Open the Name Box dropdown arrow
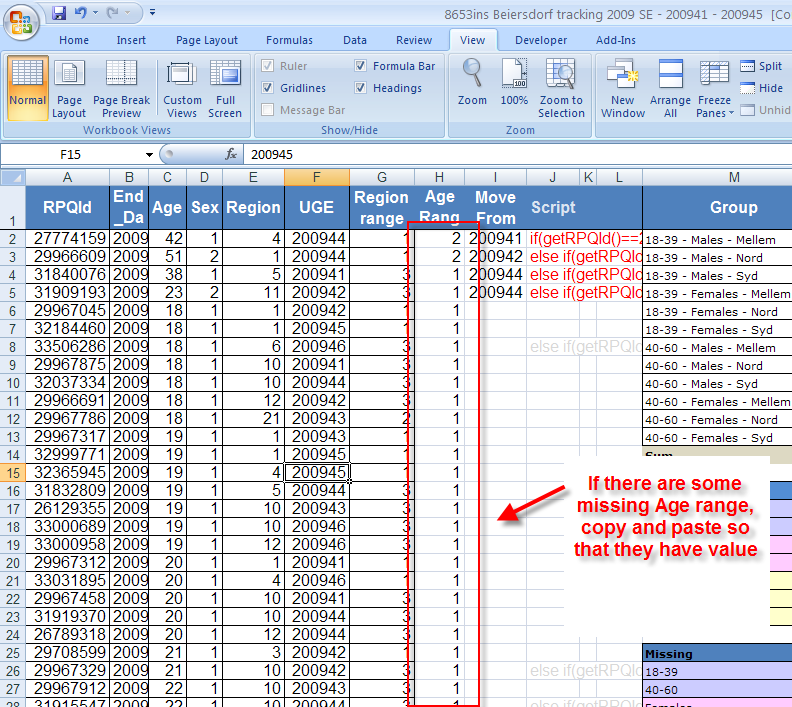This screenshot has height=707, width=792. pos(149,155)
